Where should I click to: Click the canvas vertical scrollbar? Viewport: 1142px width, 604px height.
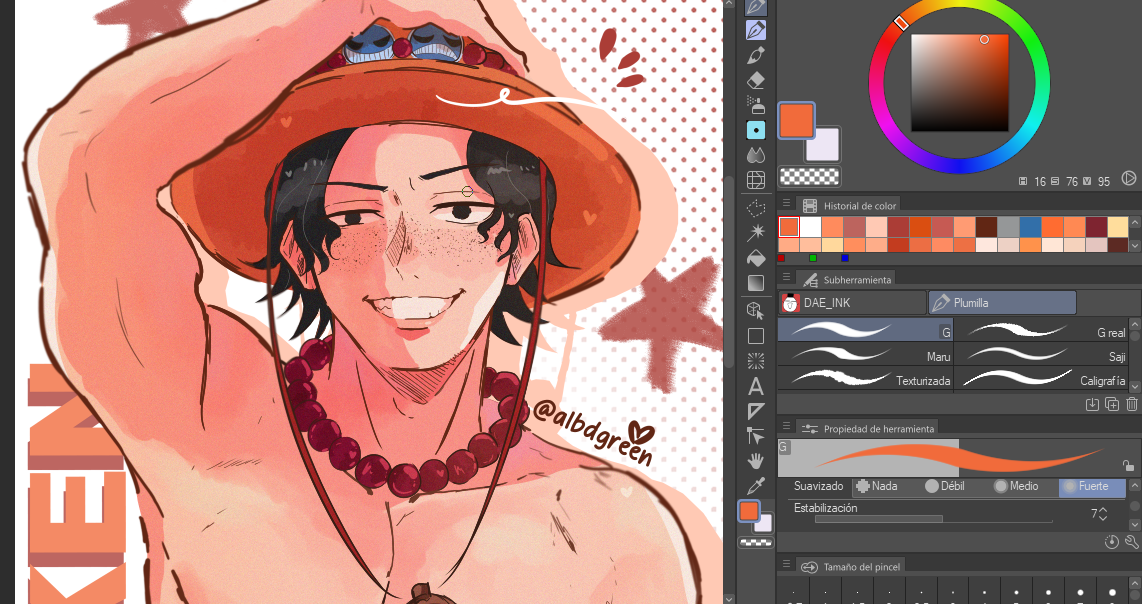point(728,270)
